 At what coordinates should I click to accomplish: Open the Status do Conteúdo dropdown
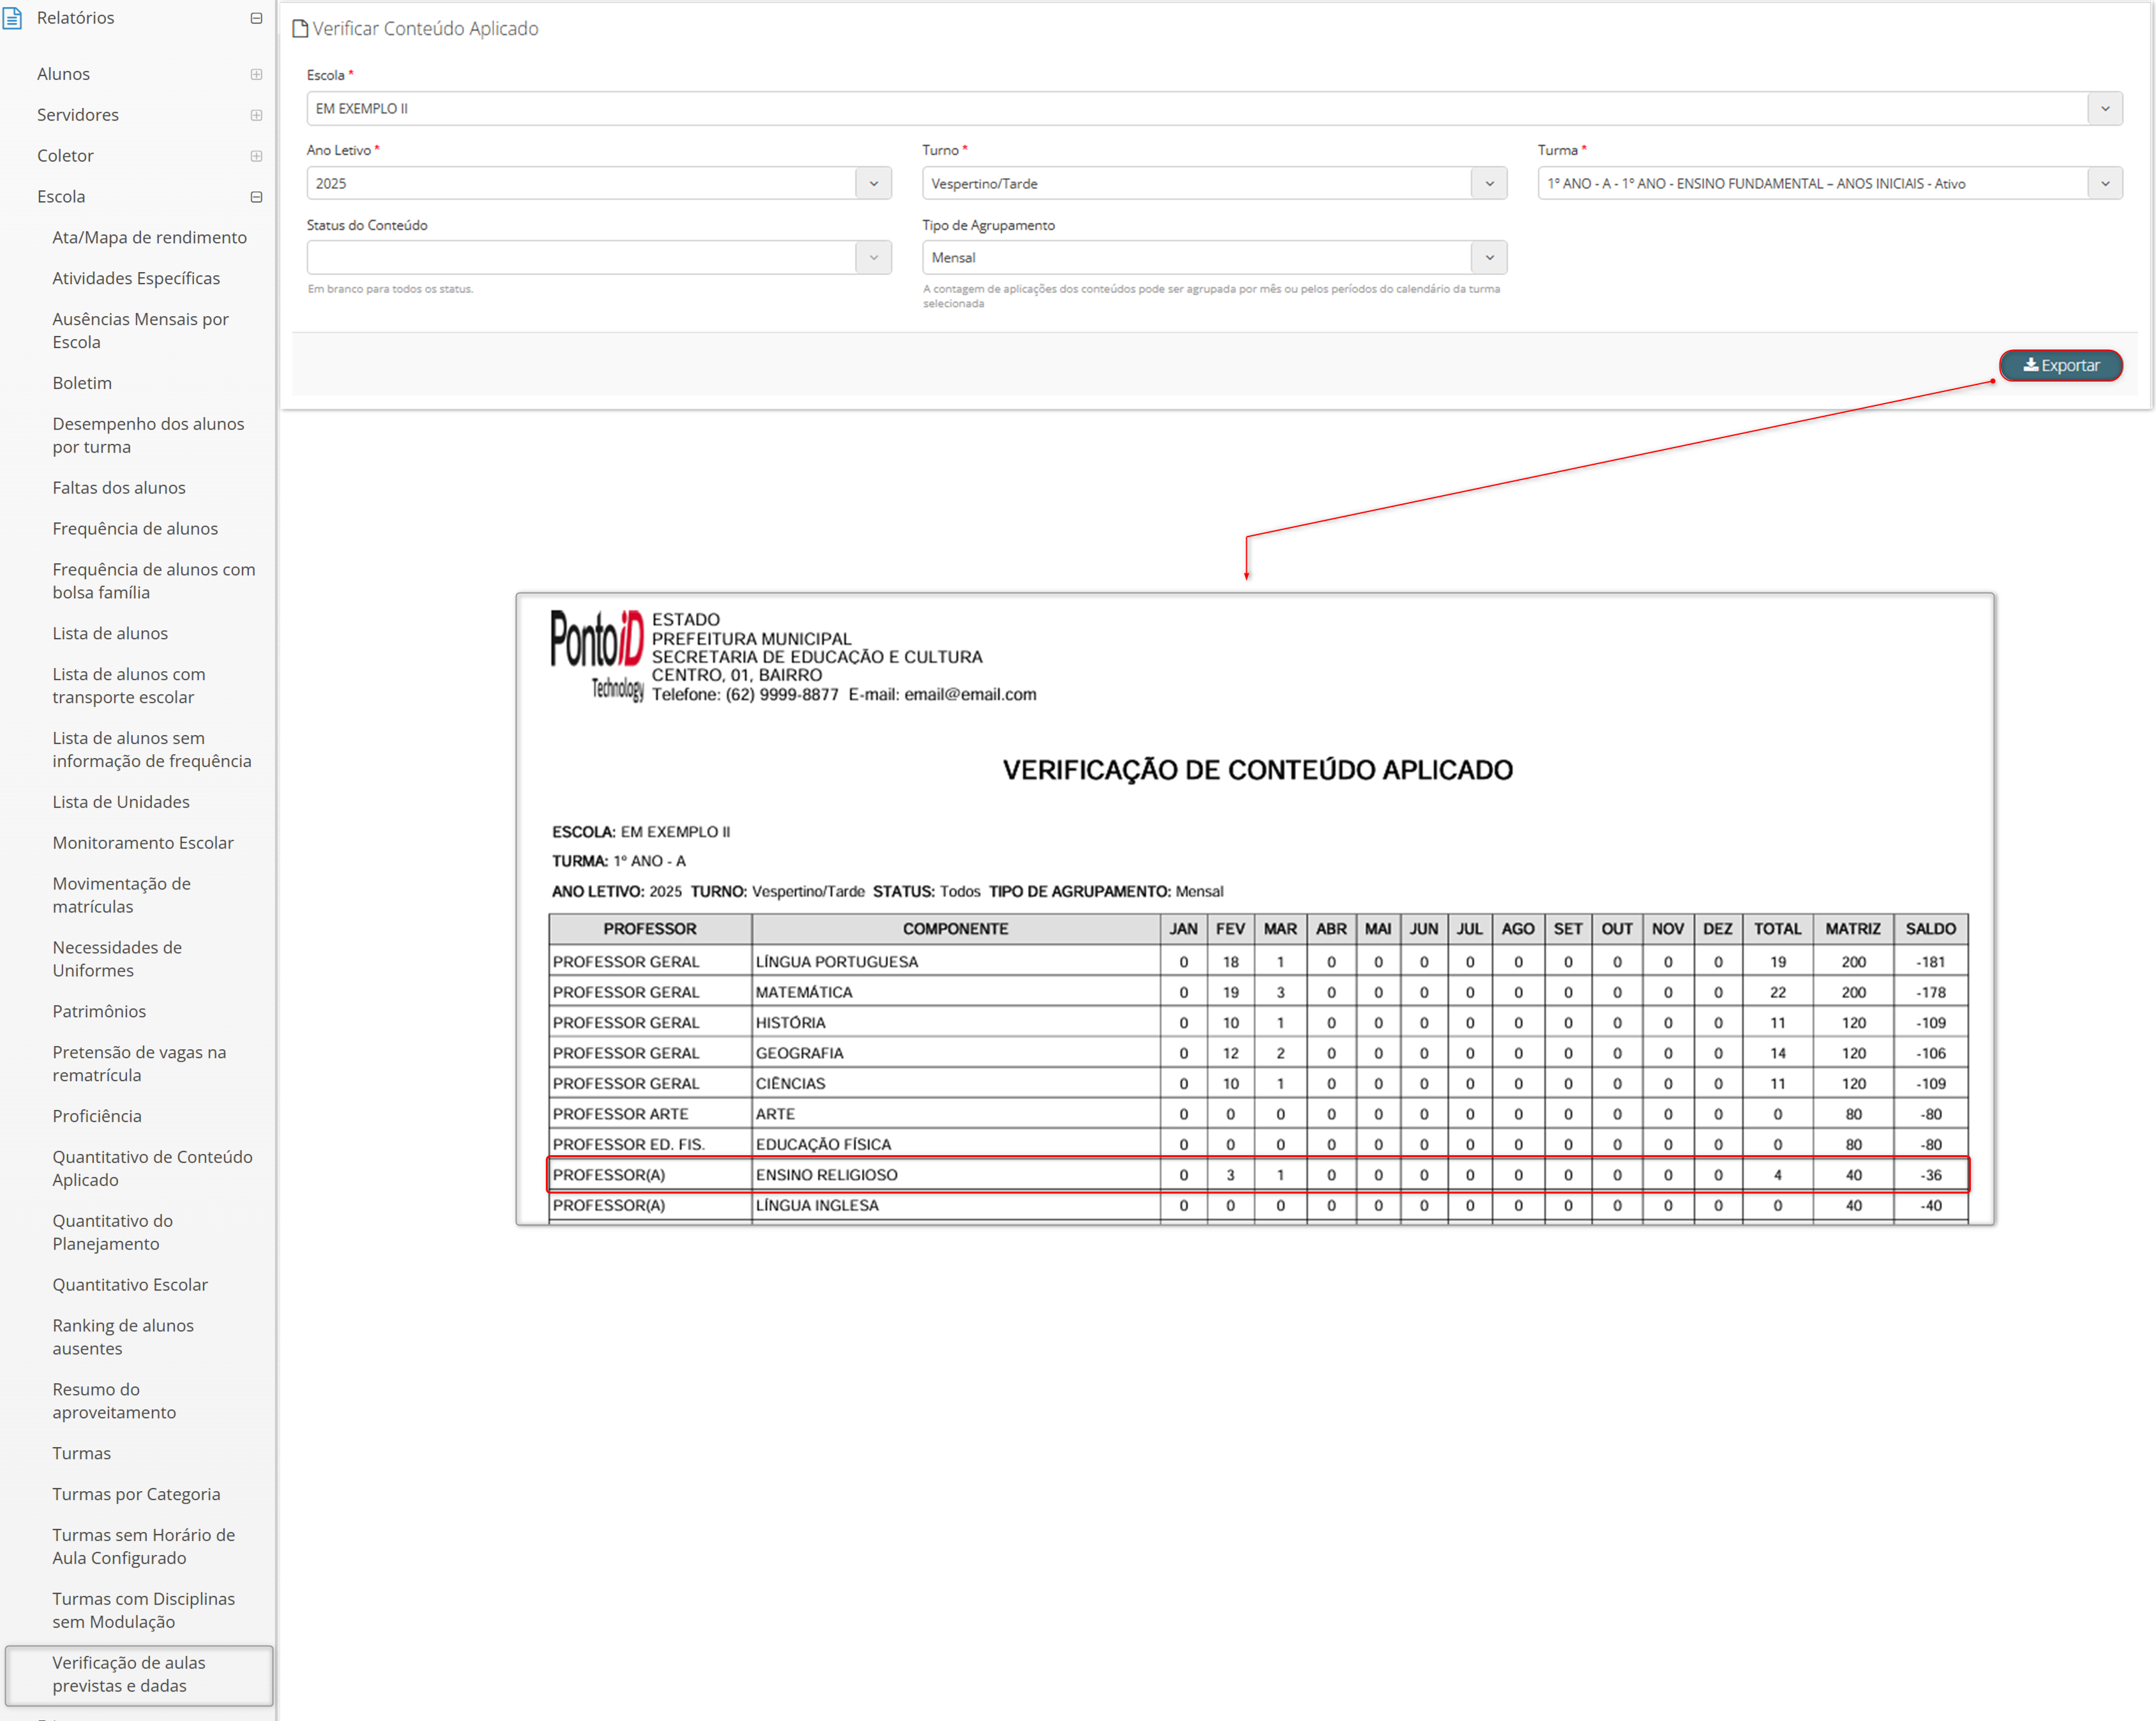[x=873, y=257]
